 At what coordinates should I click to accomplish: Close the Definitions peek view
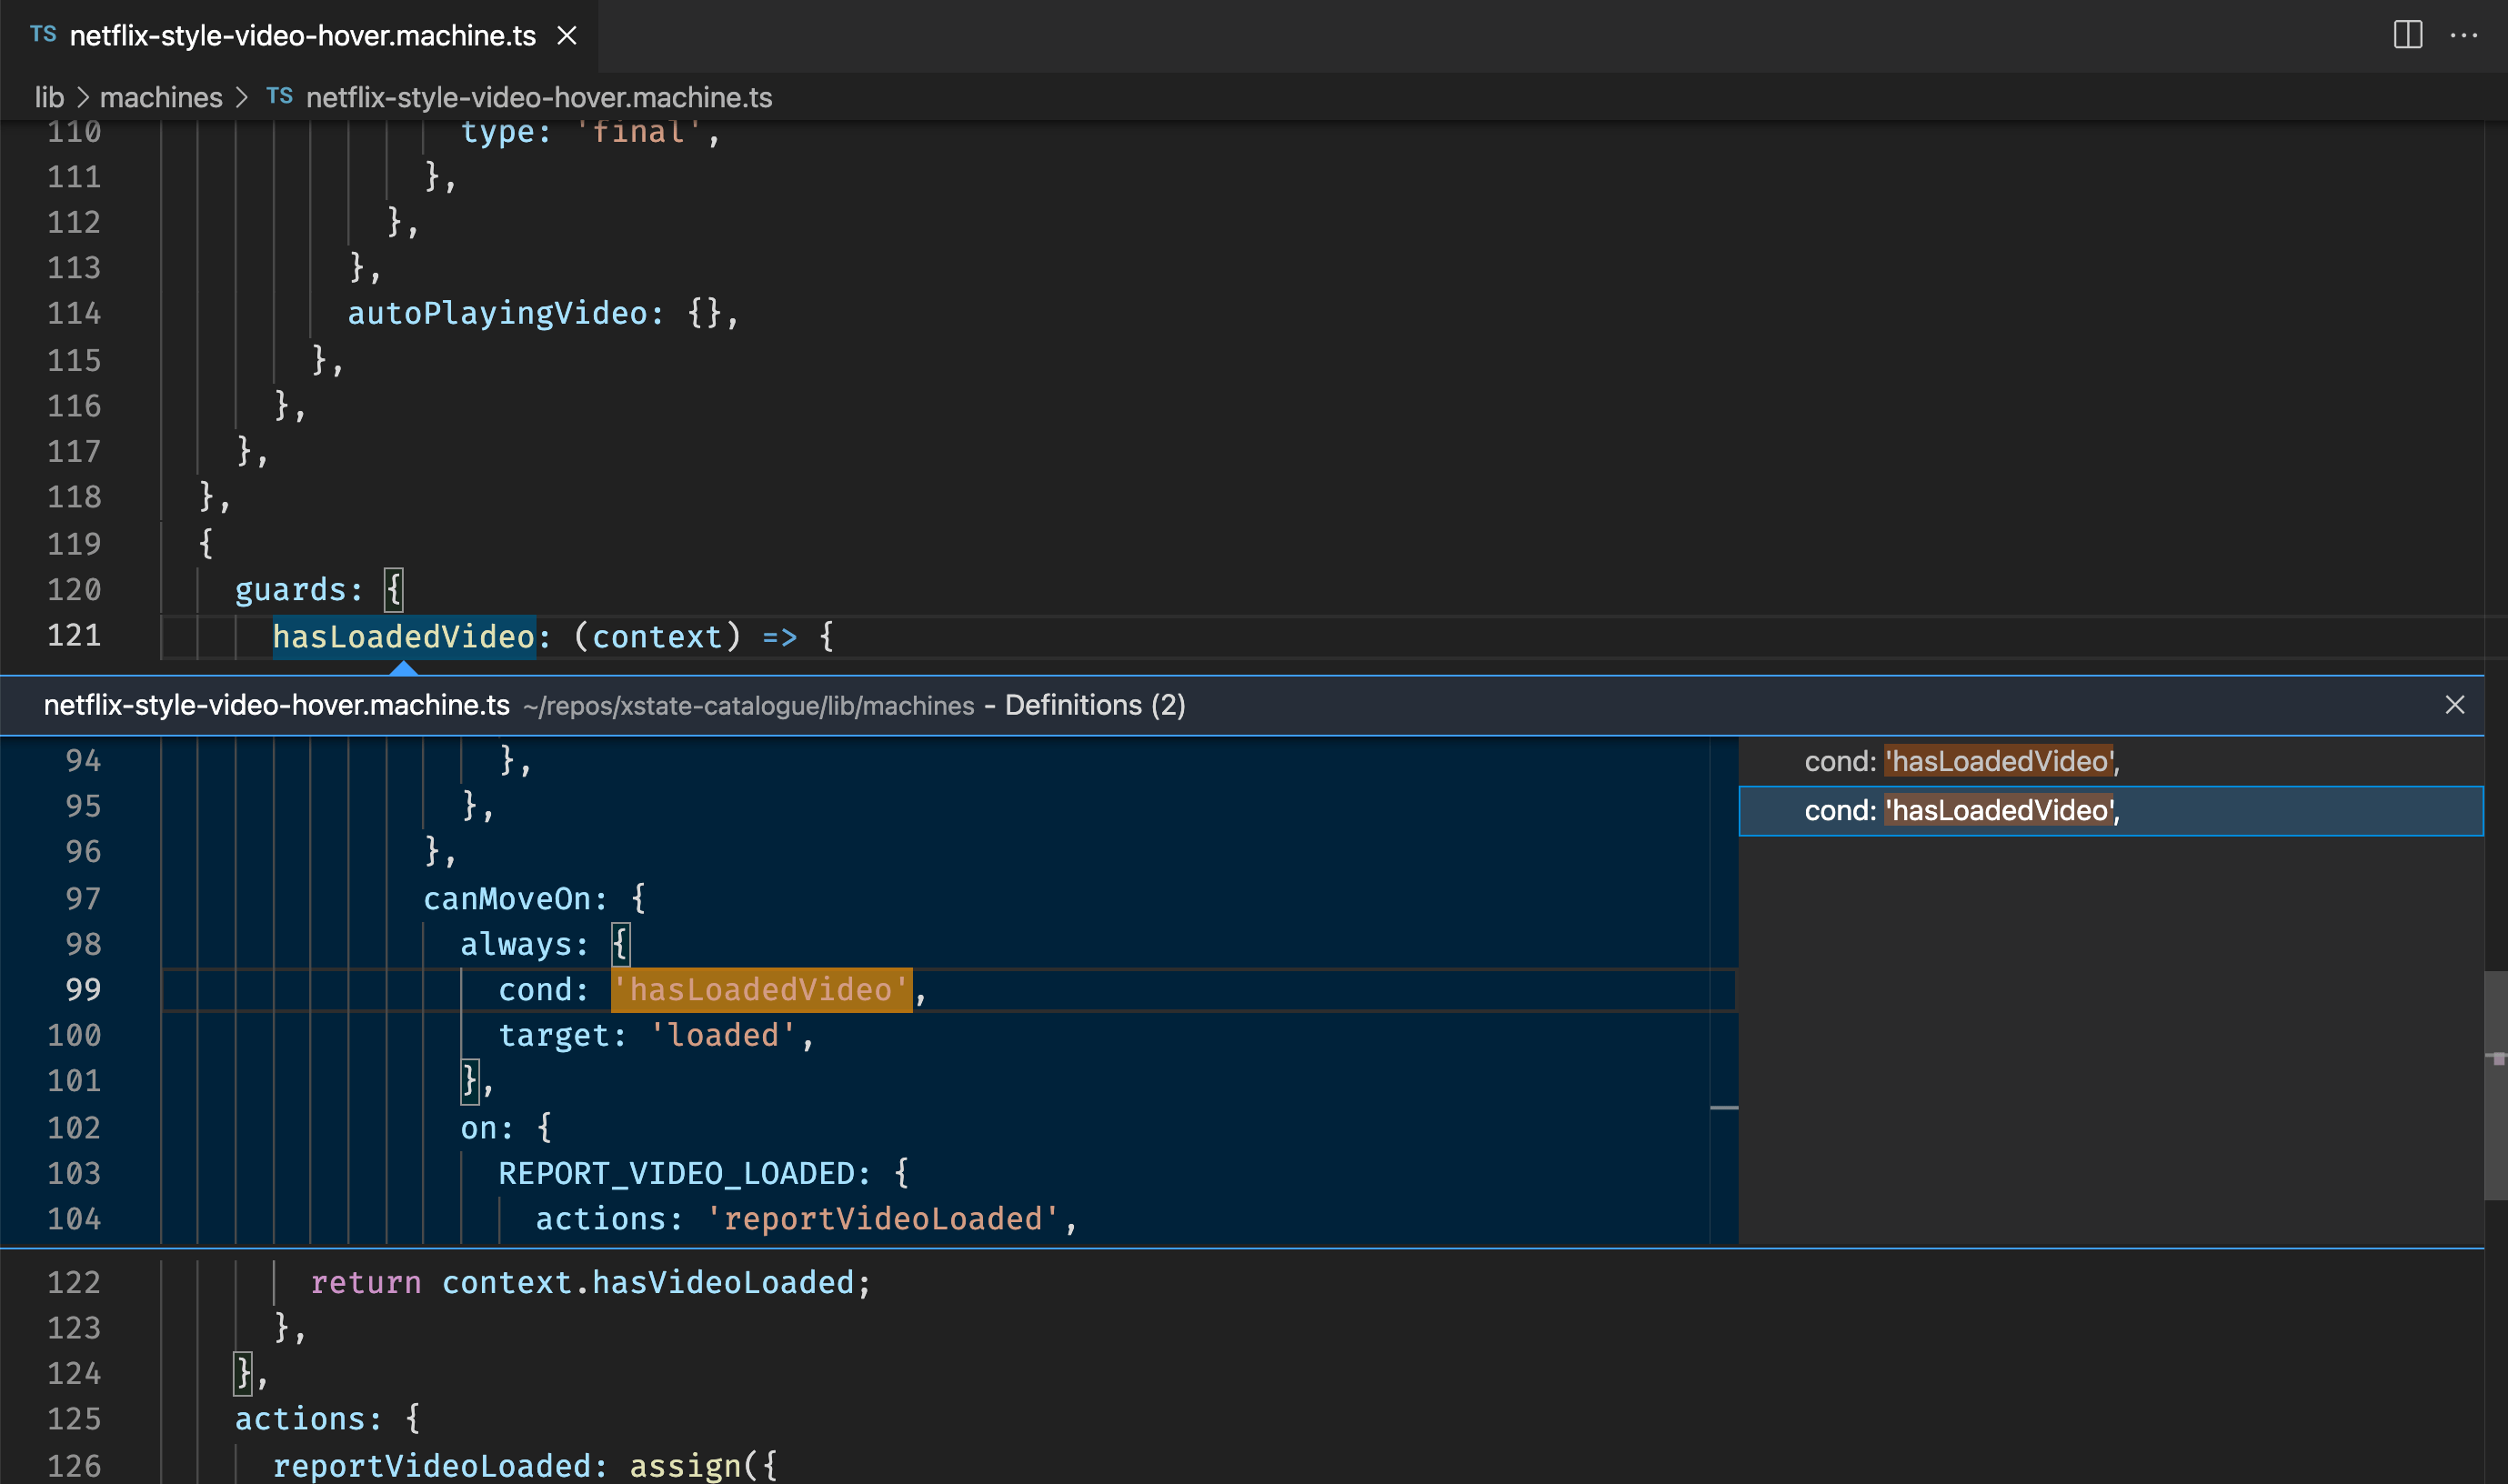click(2456, 705)
